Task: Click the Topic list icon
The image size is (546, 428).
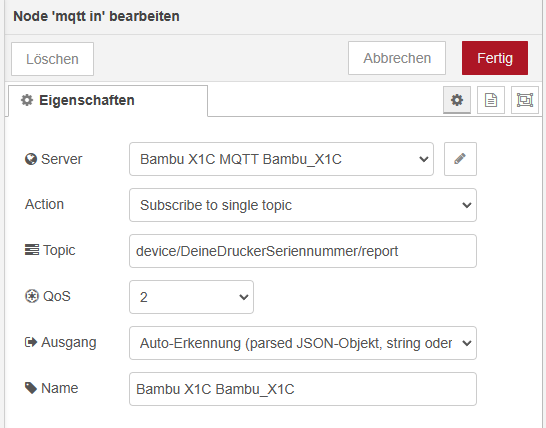Action: (x=32, y=250)
